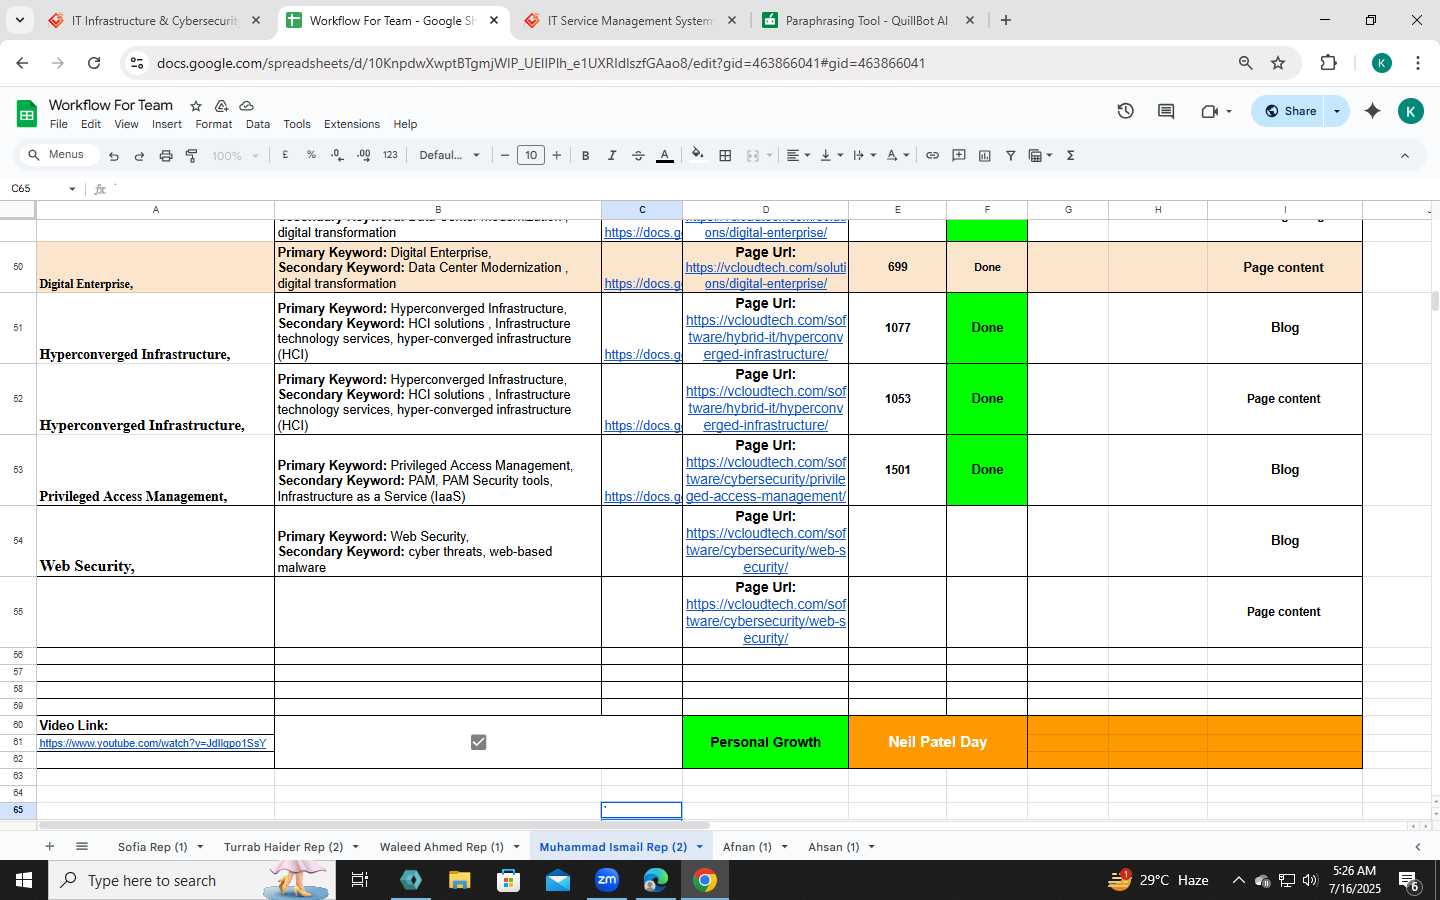Switch to the Waleed Ahmed Rep (1) sheet

[441, 847]
